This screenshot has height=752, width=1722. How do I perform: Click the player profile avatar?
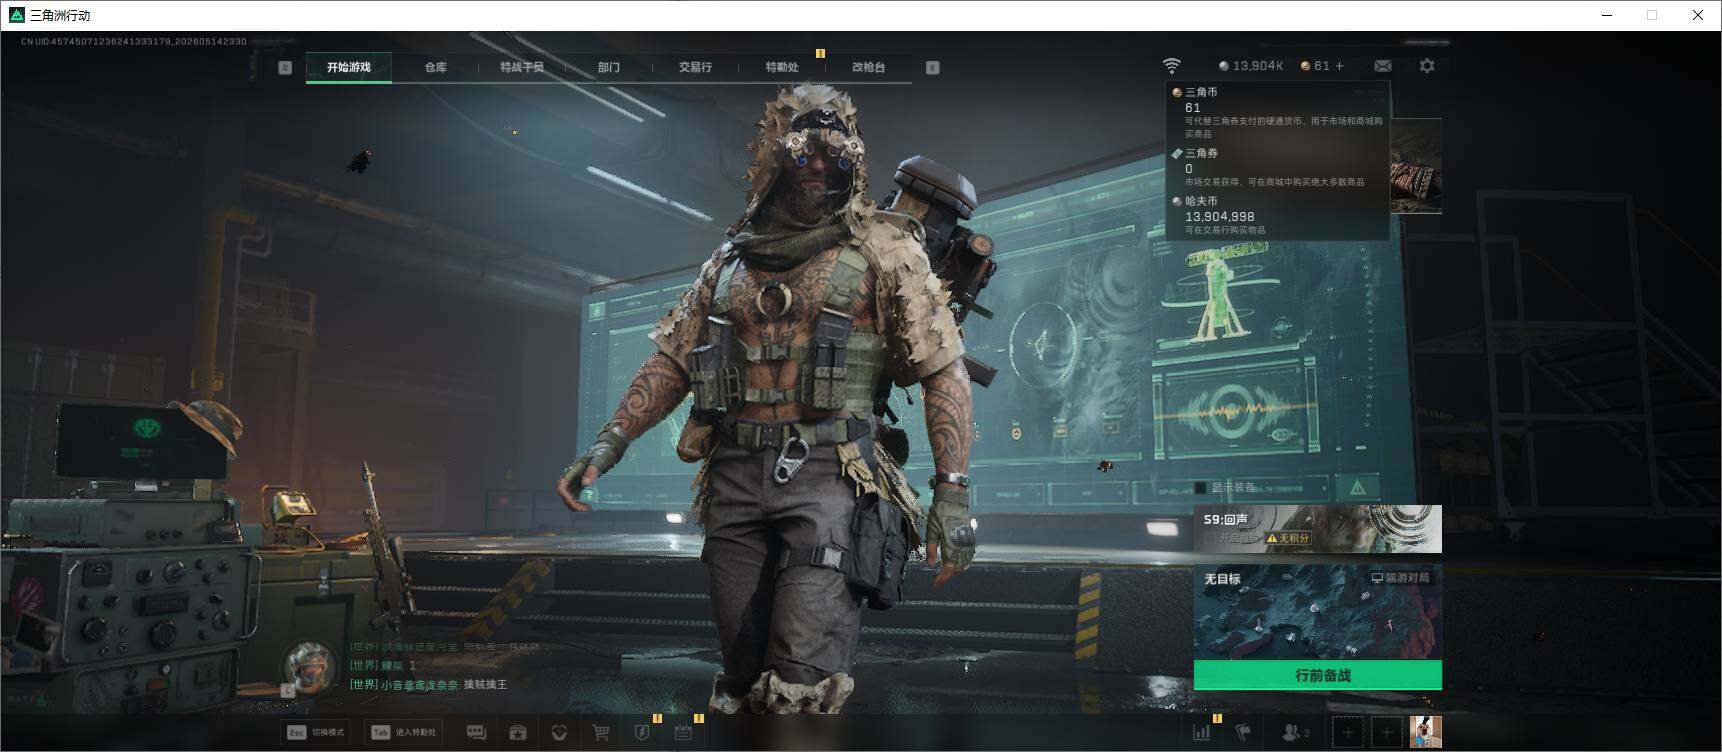pos(1425,733)
